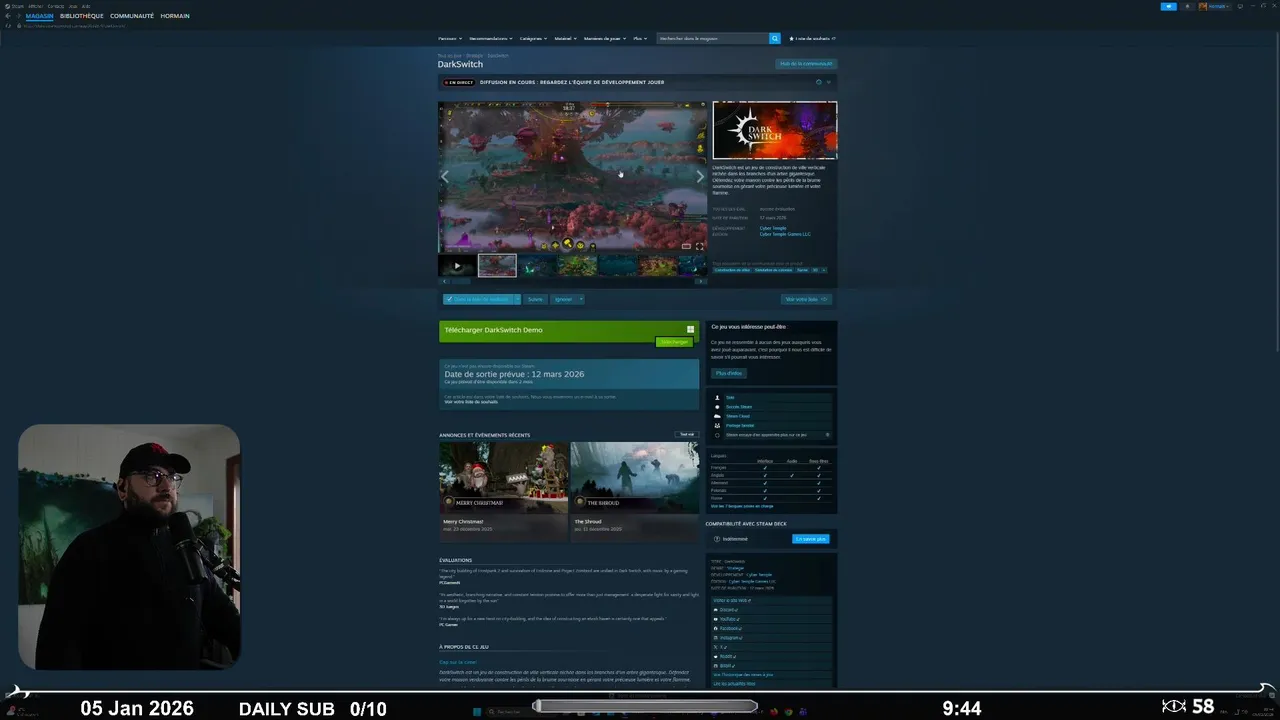Open the Cyber Temple developer link
The image size is (1280, 720).
[773, 228]
